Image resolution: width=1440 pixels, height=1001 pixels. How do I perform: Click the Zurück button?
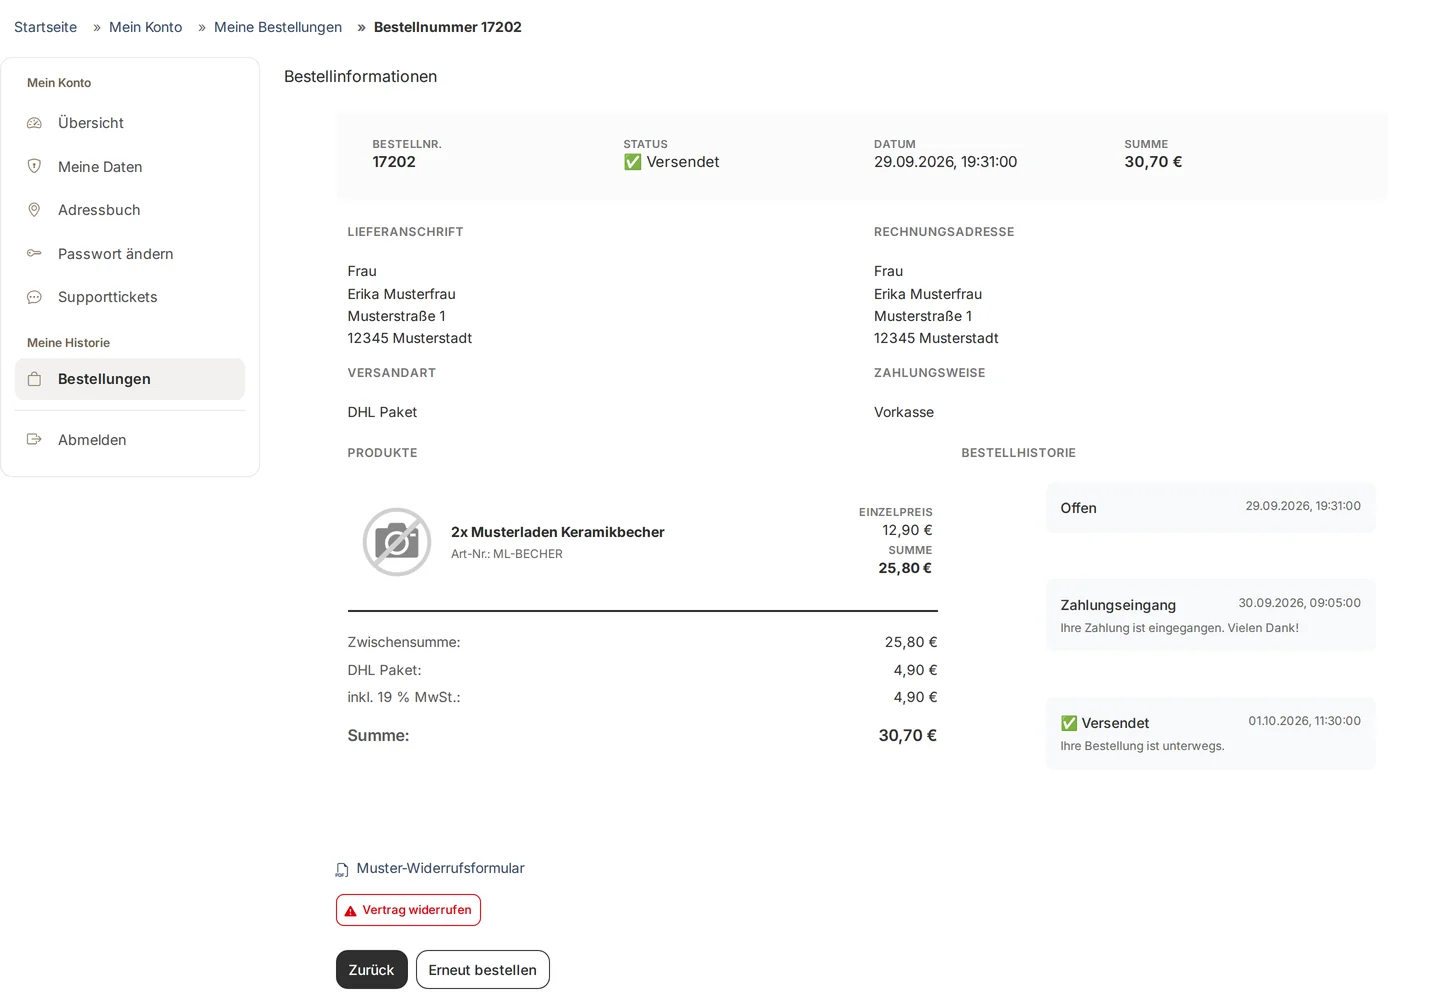pos(372,970)
